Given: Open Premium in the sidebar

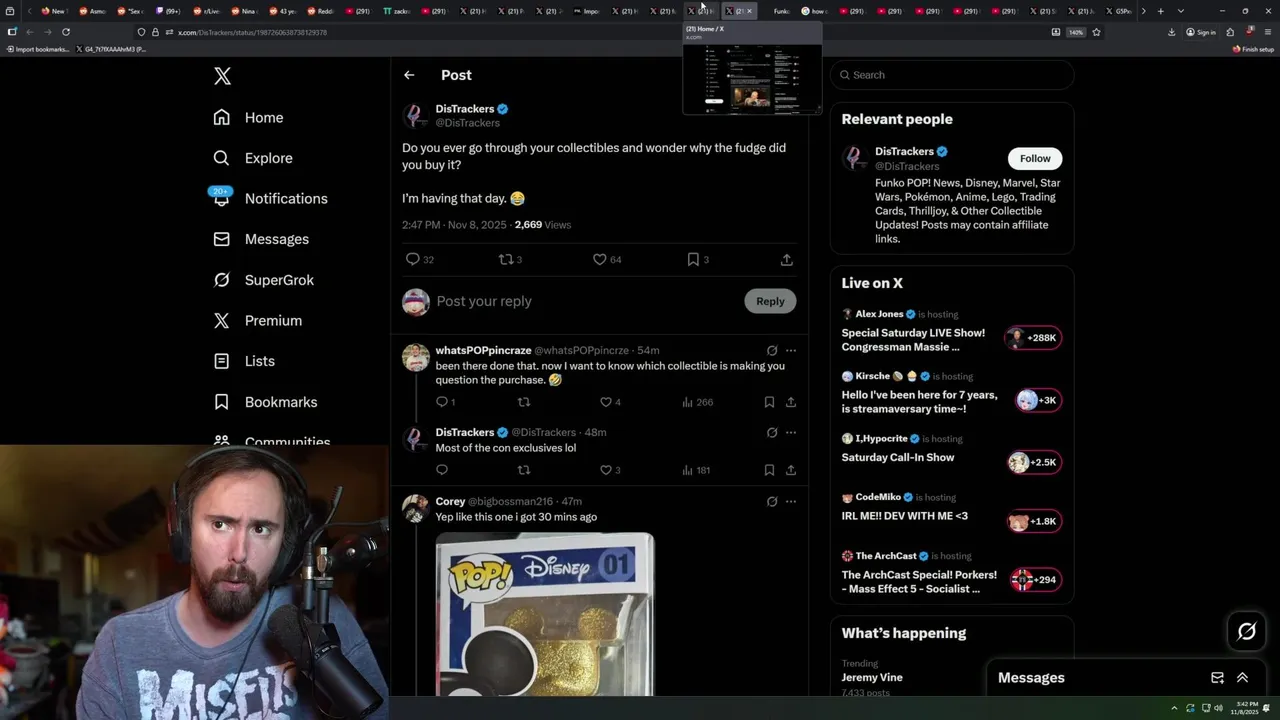Looking at the screenshot, I should pyautogui.click(x=258, y=320).
